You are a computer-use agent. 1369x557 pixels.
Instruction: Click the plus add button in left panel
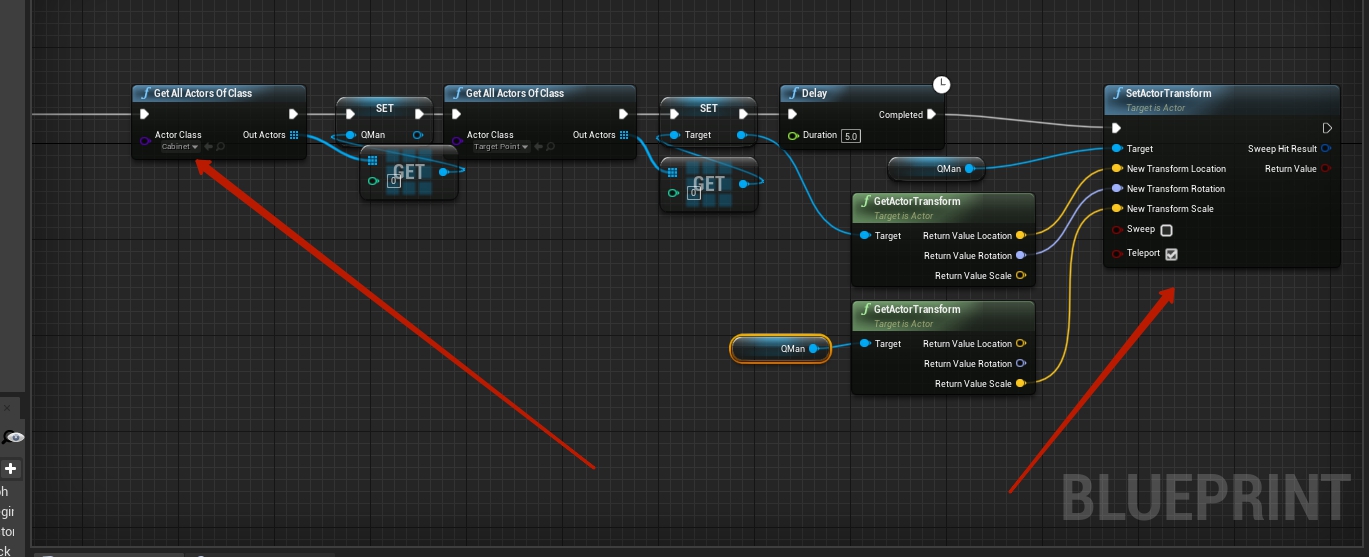coord(11,468)
